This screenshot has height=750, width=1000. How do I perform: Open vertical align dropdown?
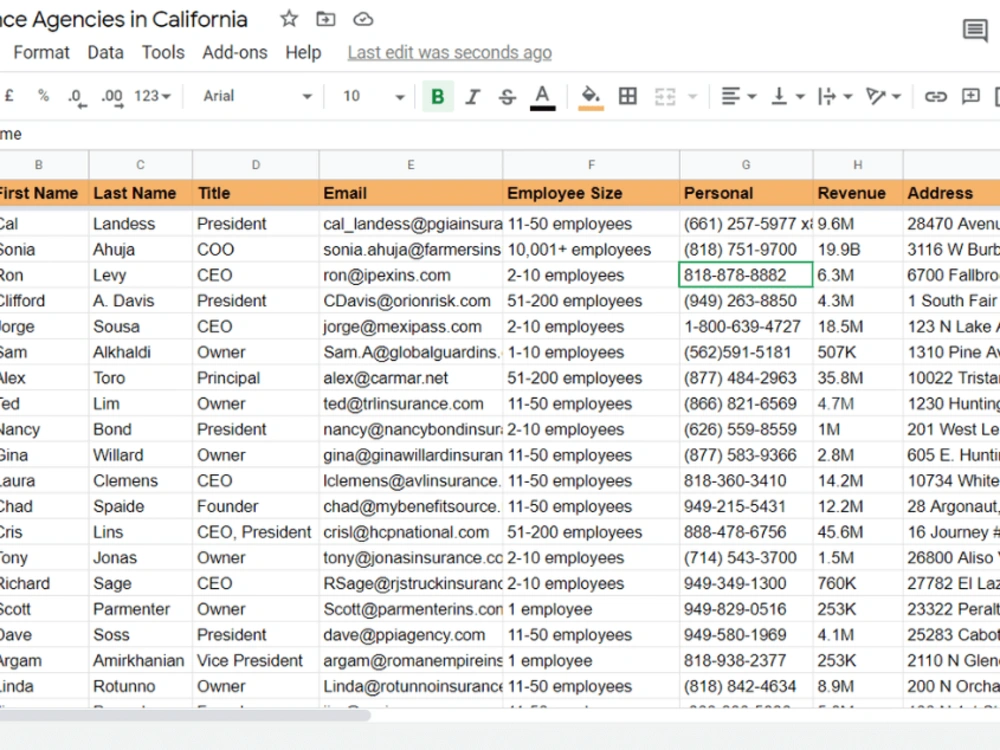(x=788, y=96)
